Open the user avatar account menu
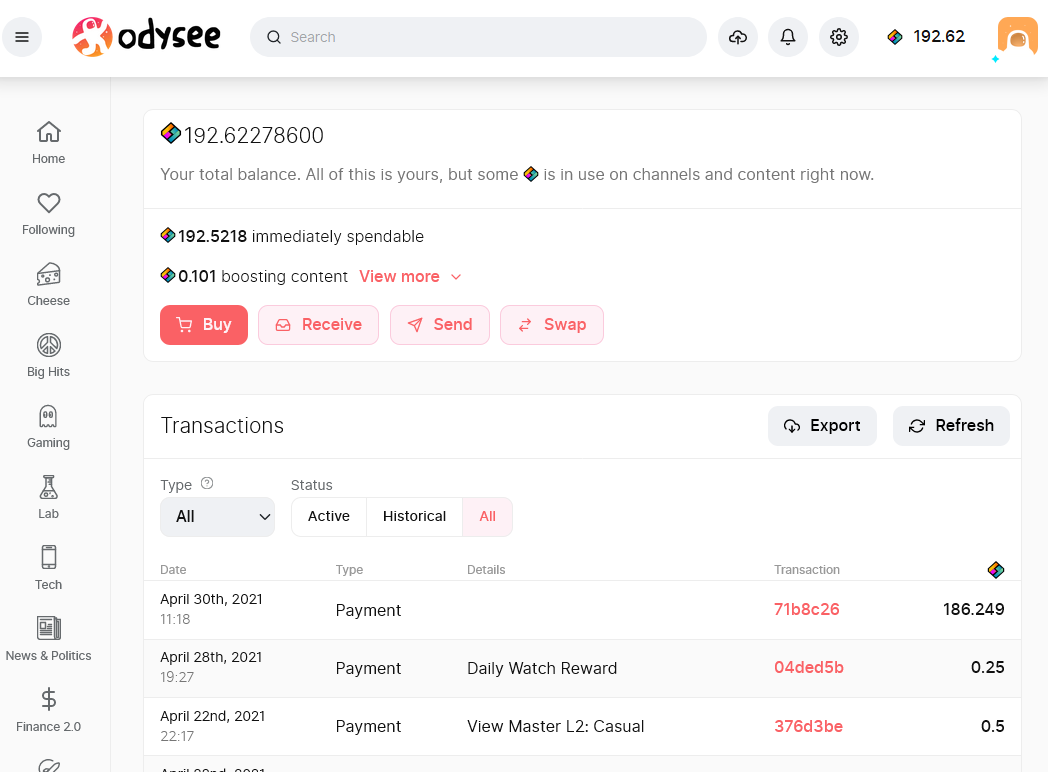Image resolution: width=1048 pixels, height=772 pixels. 1017,37
